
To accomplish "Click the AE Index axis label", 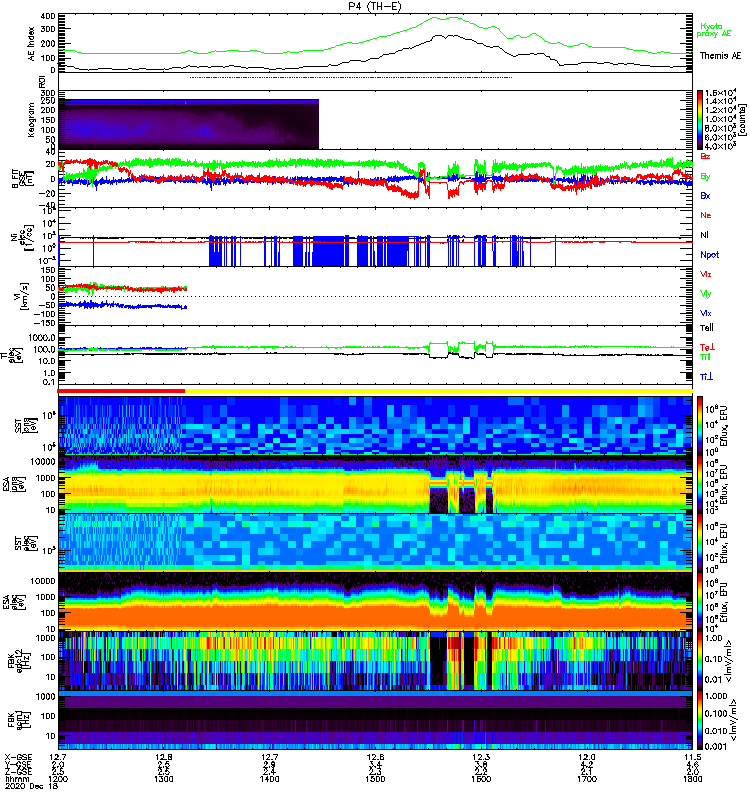I will (x=32, y=44).
